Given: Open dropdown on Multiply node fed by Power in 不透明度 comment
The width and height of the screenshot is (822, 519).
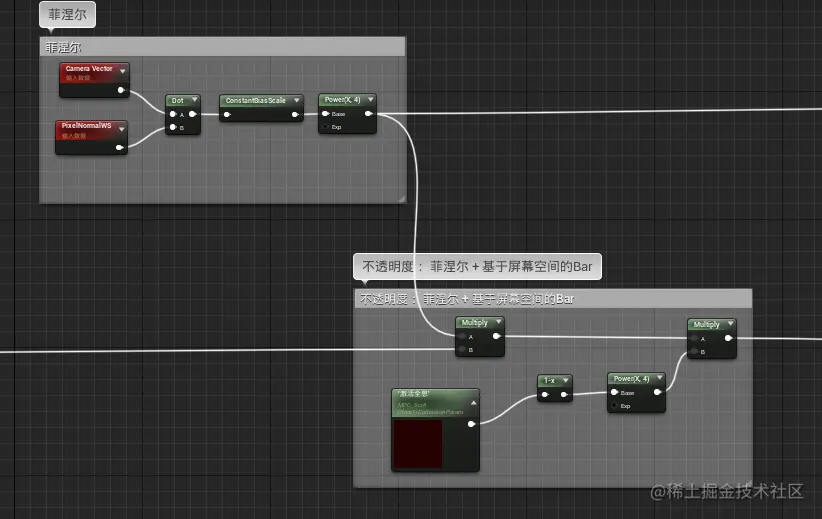Looking at the screenshot, I should click(730, 323).
